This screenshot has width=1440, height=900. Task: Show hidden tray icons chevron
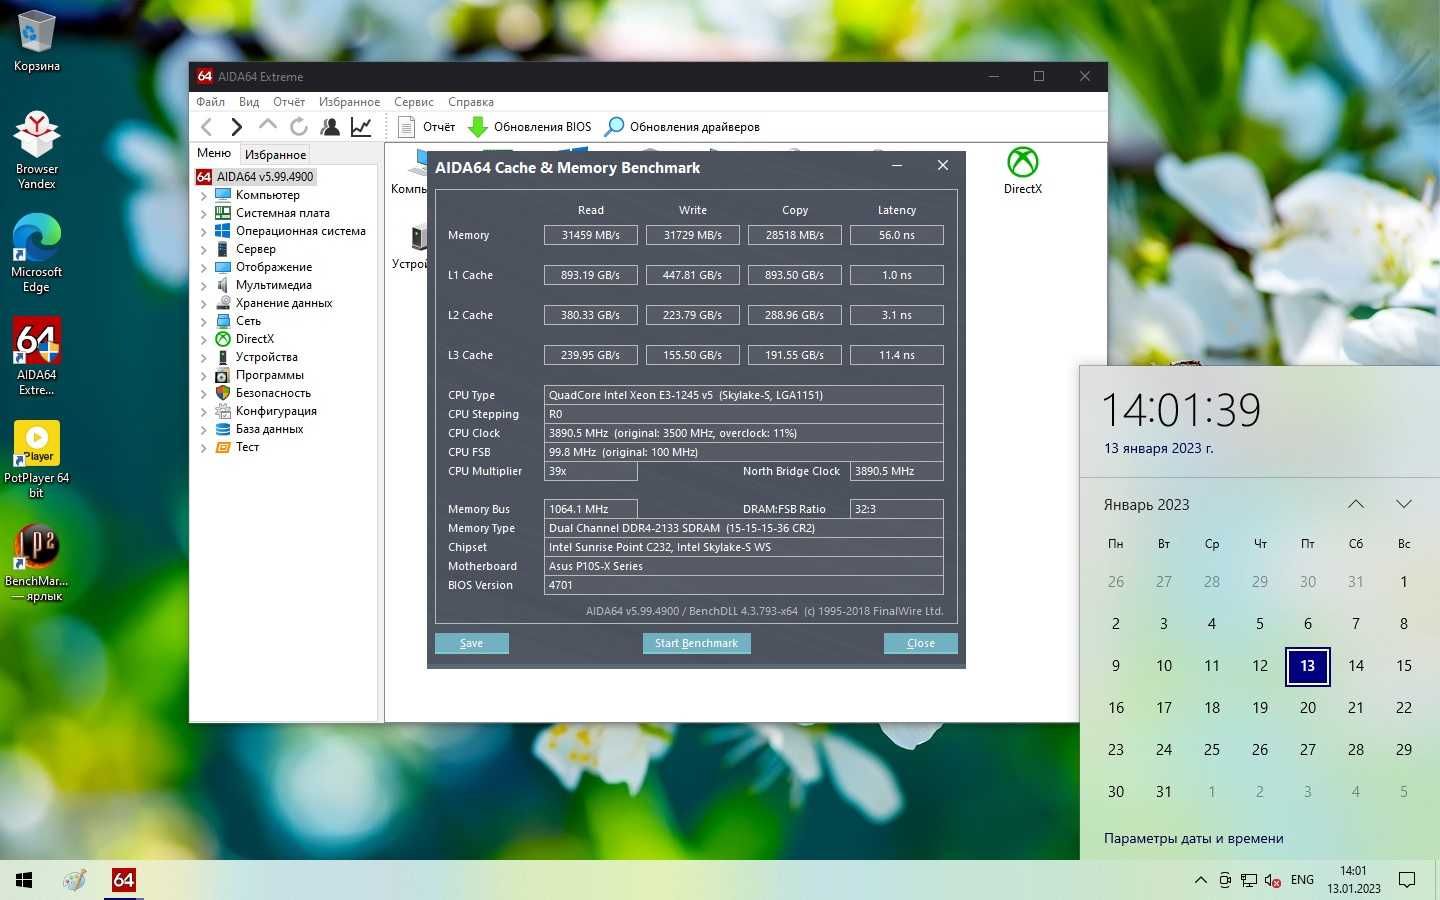point(1200,880)
